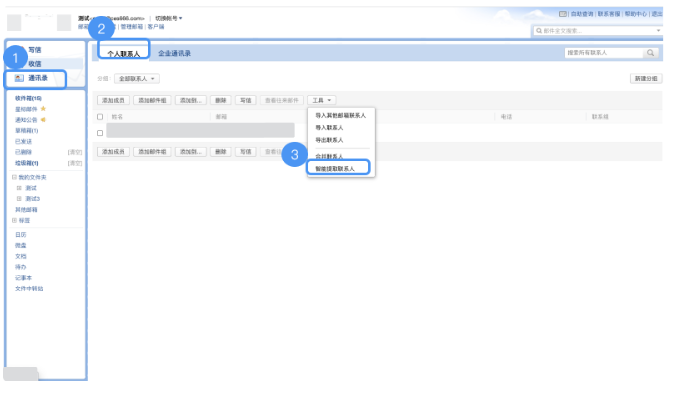Click the bottom 添加成员 button
This screenshot has width=673, height=398.
click(x=113, y=152)
